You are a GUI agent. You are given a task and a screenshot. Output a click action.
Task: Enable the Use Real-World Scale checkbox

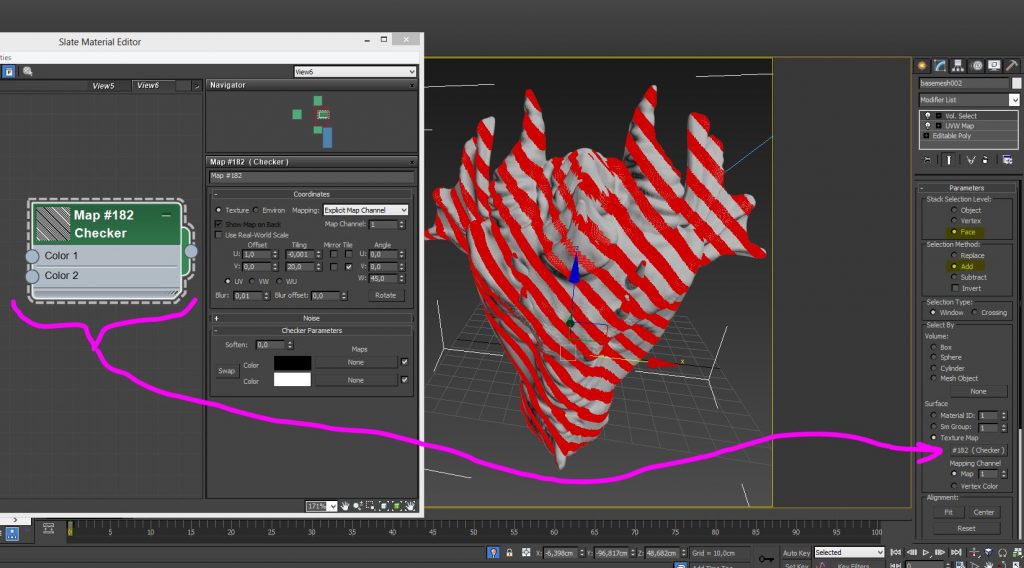pyautogui.click(x=219, y=235)
